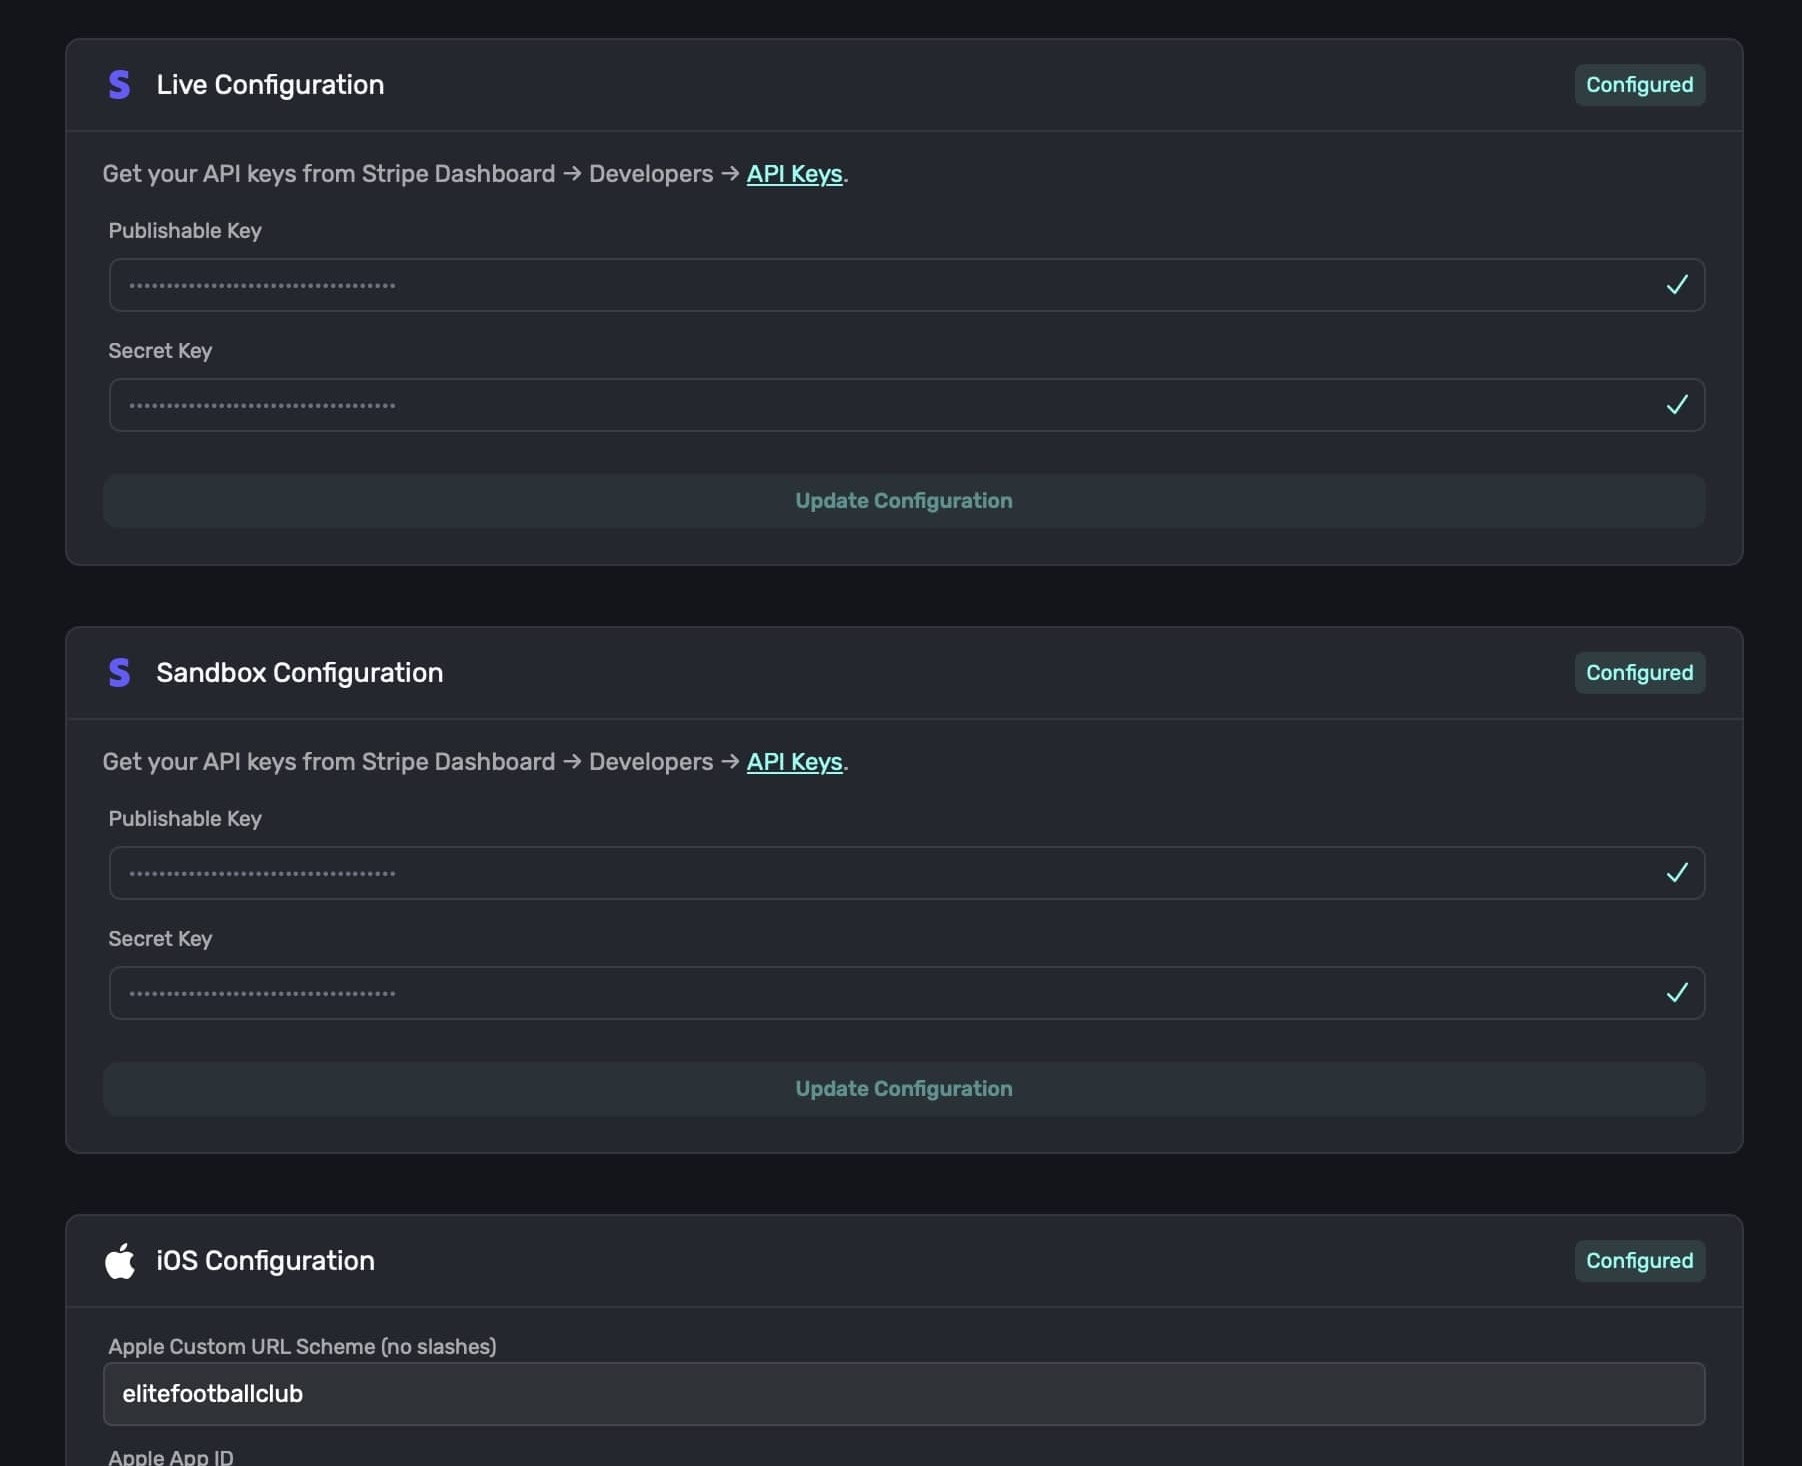This screenshot has height=1466, width=1802.
Task: Click checkmark in Live Publishable Key field
Action: [x=1677, y=285]
